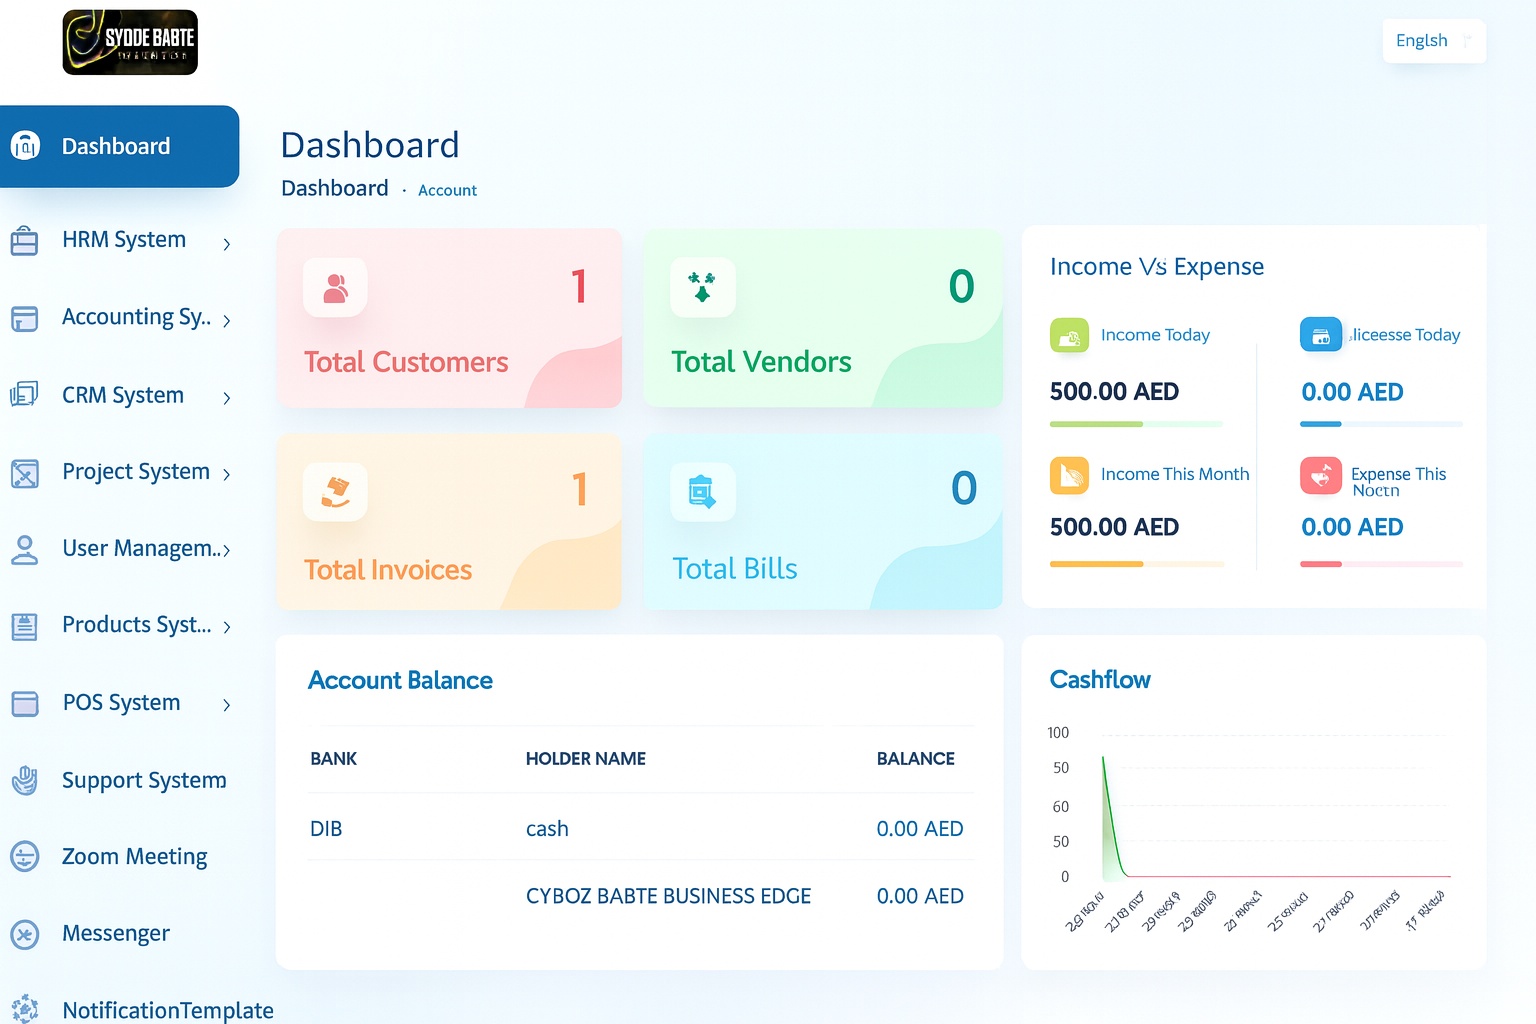Viewport: 1536px width, 1024px height.
Task: Click the company logo at top left
Action: pos(130,43)
